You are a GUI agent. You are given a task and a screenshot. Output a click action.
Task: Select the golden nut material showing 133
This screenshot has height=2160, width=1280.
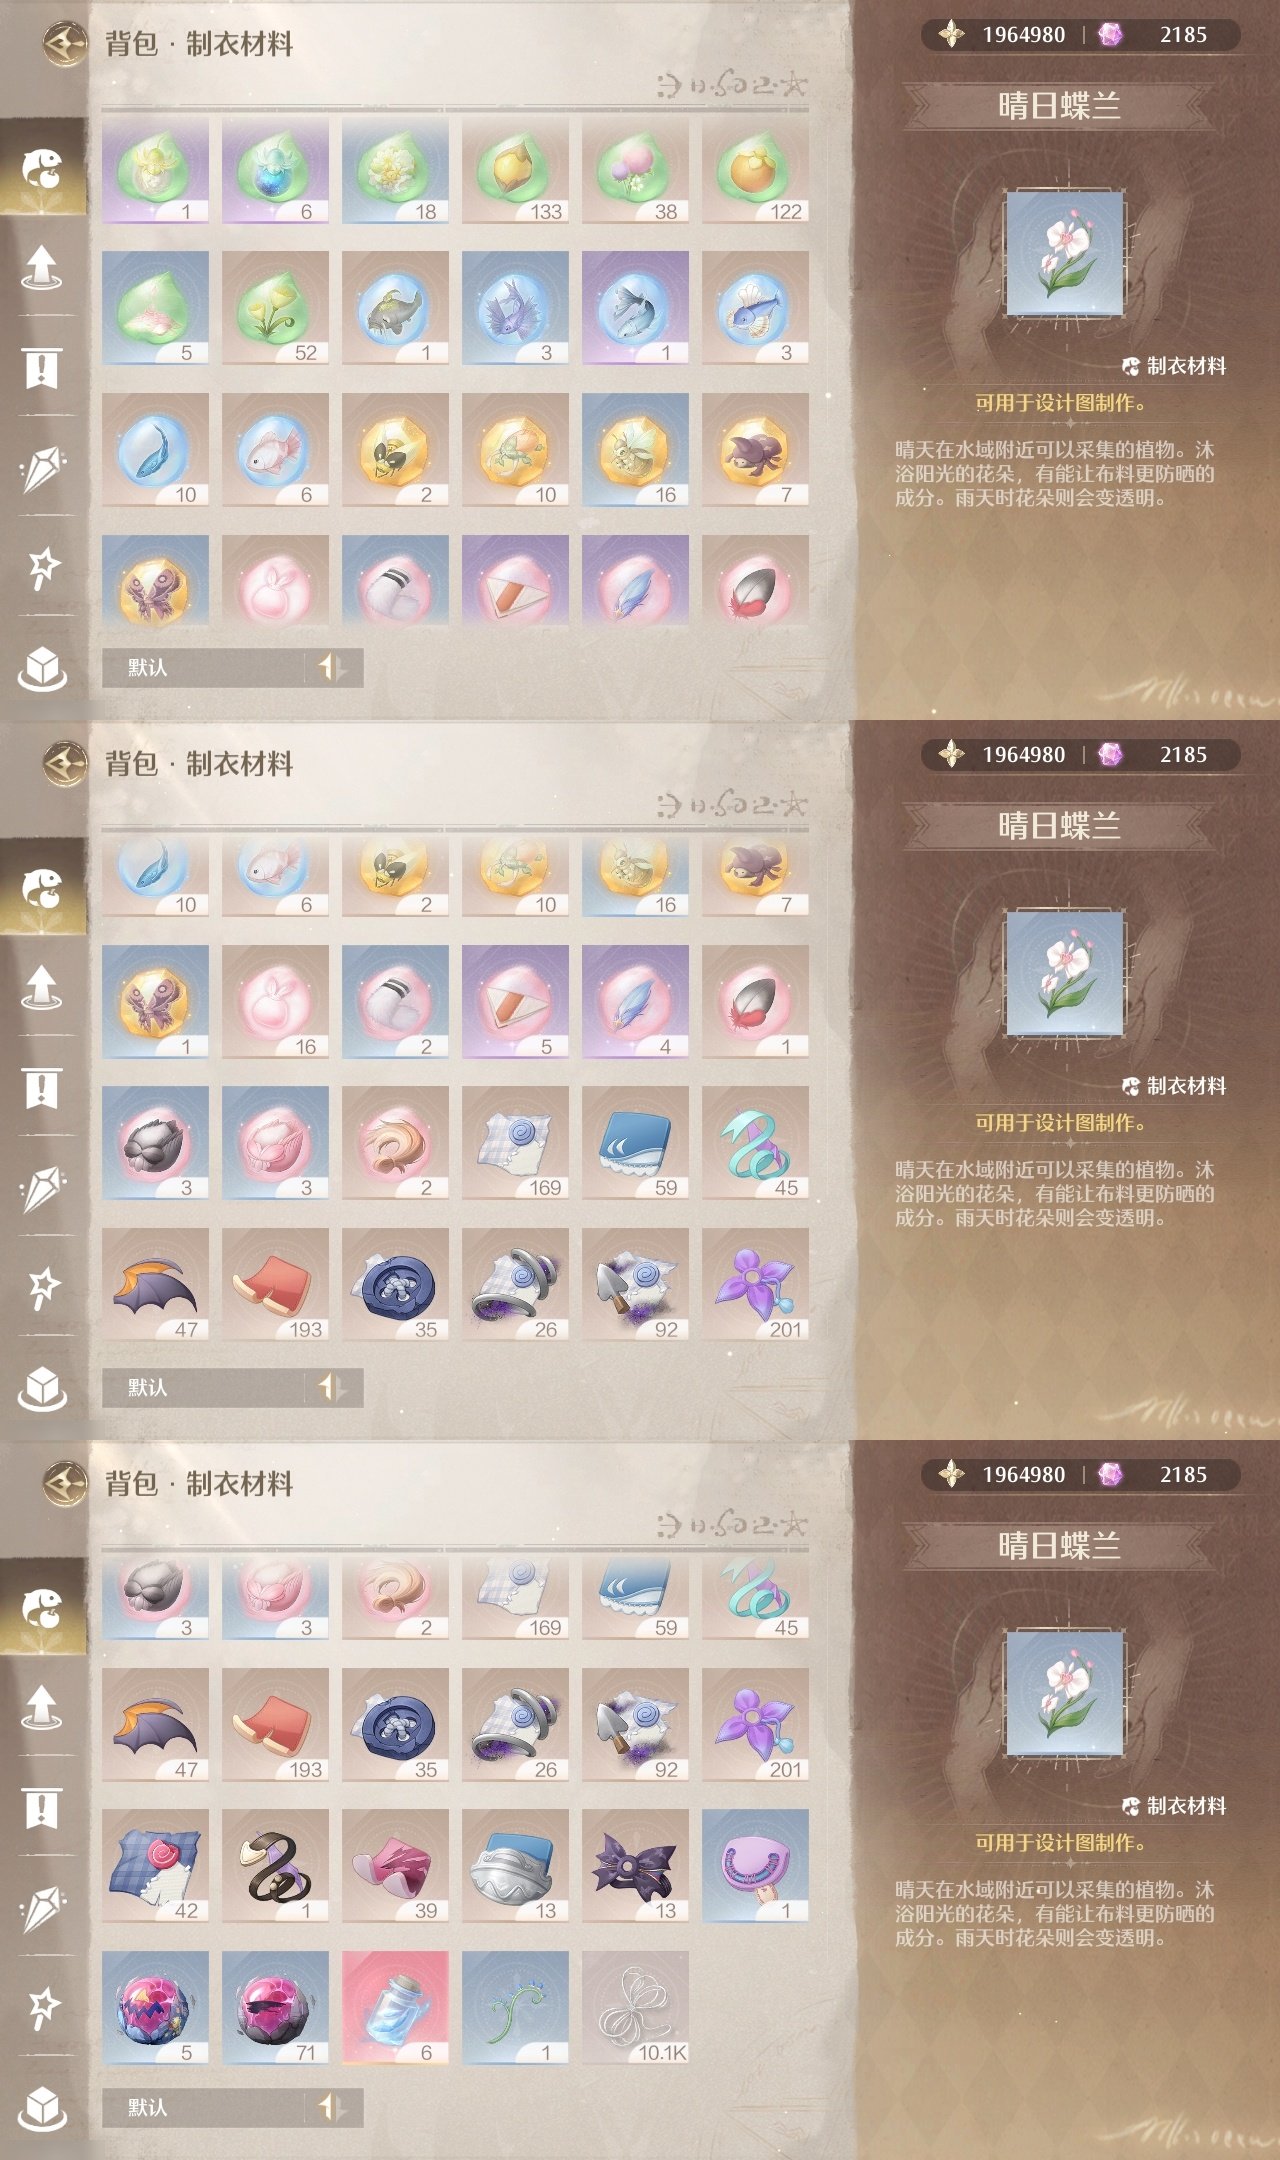pos(515,167)
